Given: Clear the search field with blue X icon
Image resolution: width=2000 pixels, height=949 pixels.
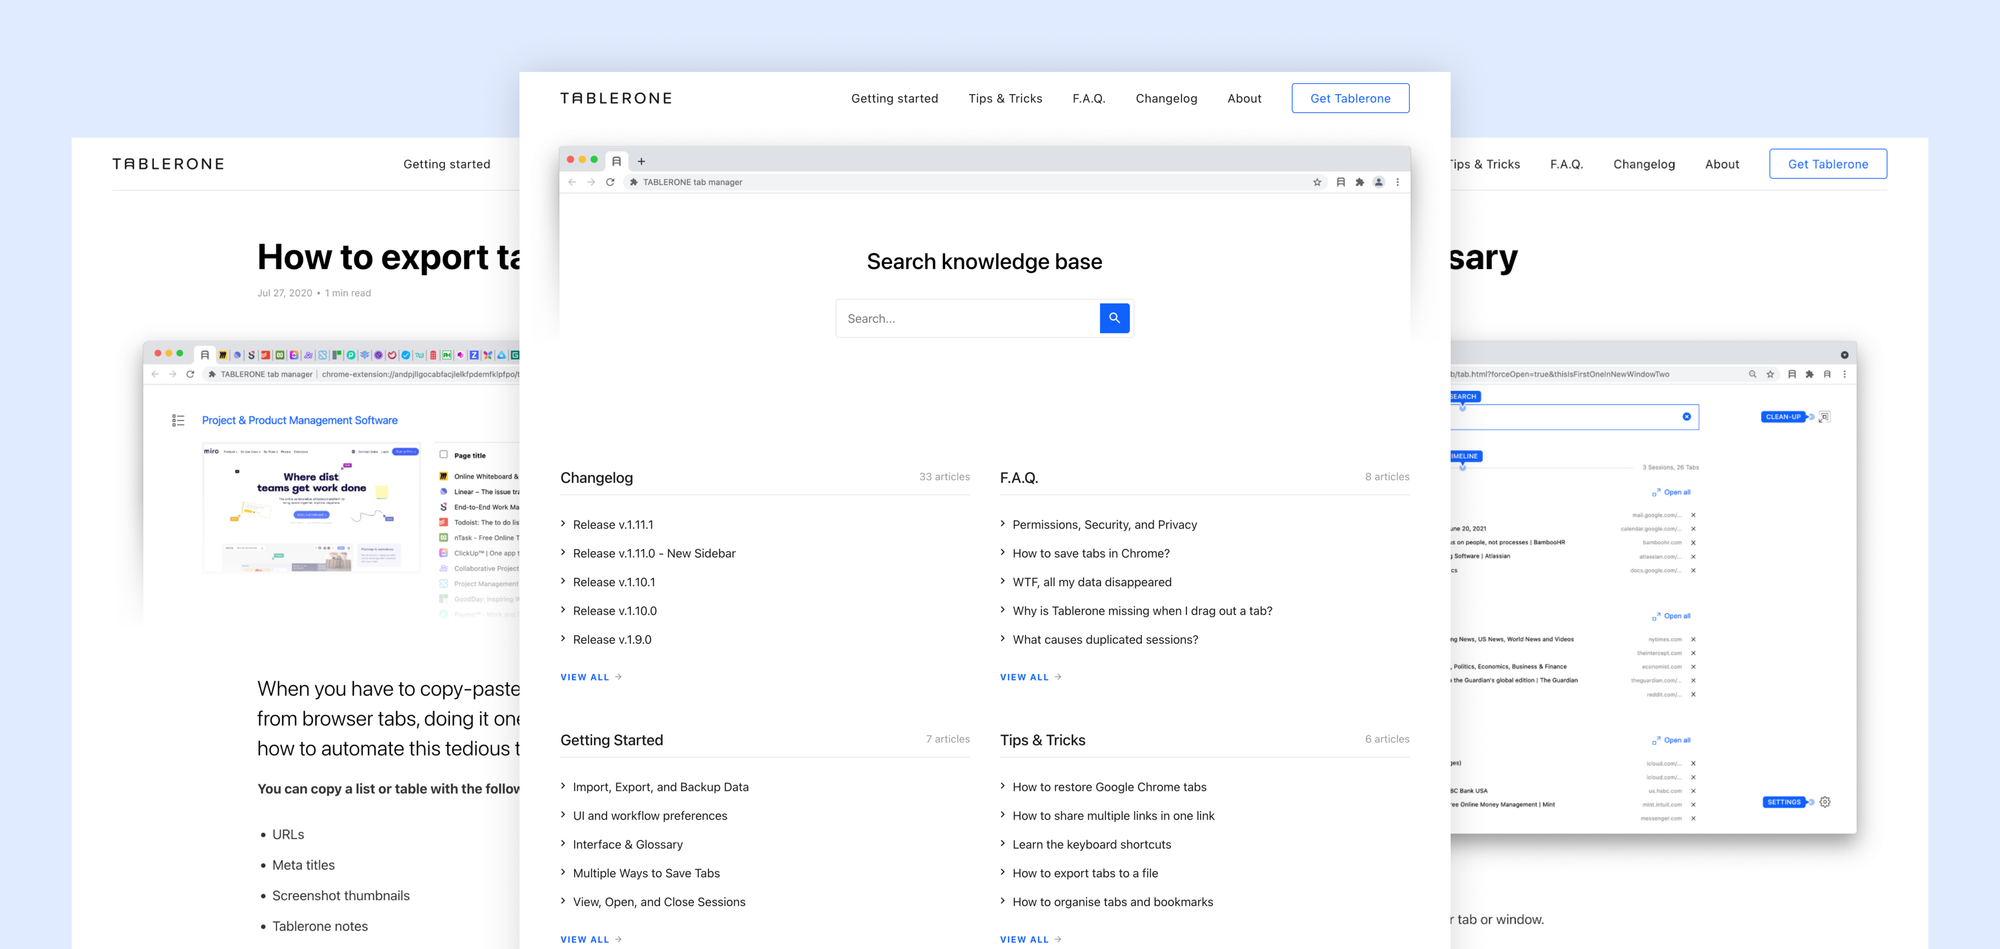Looking at the screenshot, I should pos(1686,417).
